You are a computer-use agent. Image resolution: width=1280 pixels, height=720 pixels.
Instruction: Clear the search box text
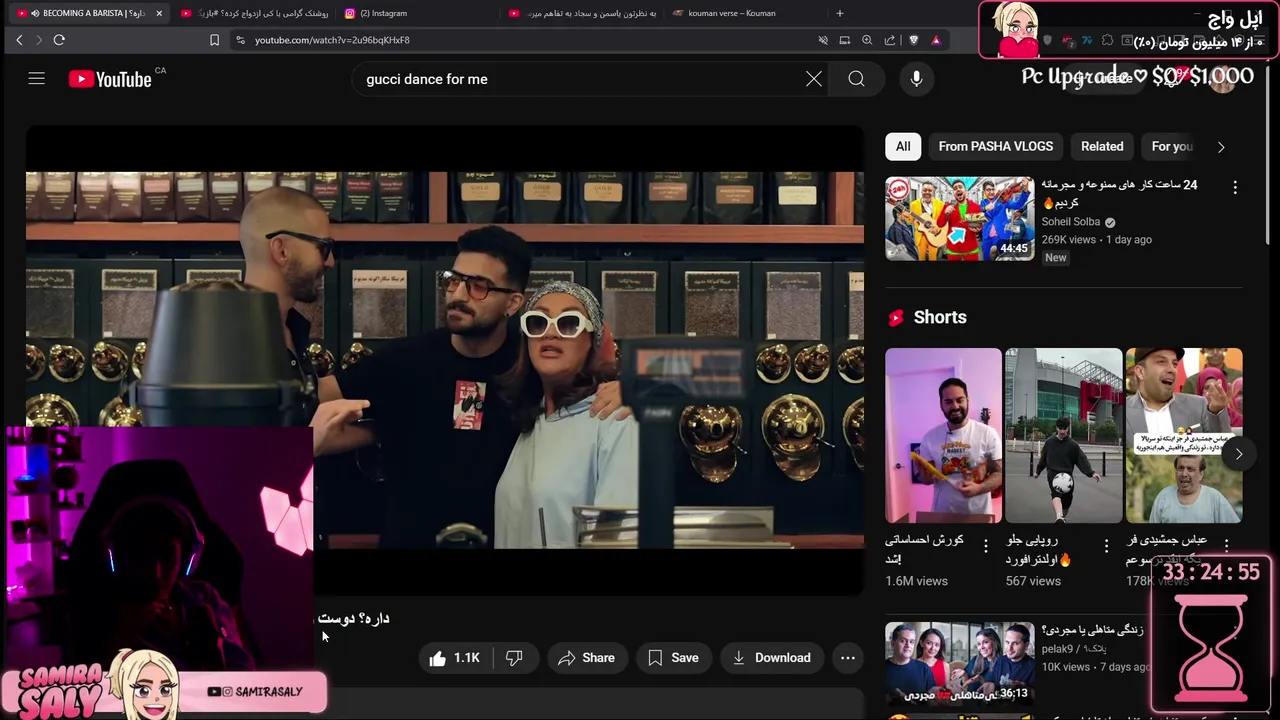(814, 79)
